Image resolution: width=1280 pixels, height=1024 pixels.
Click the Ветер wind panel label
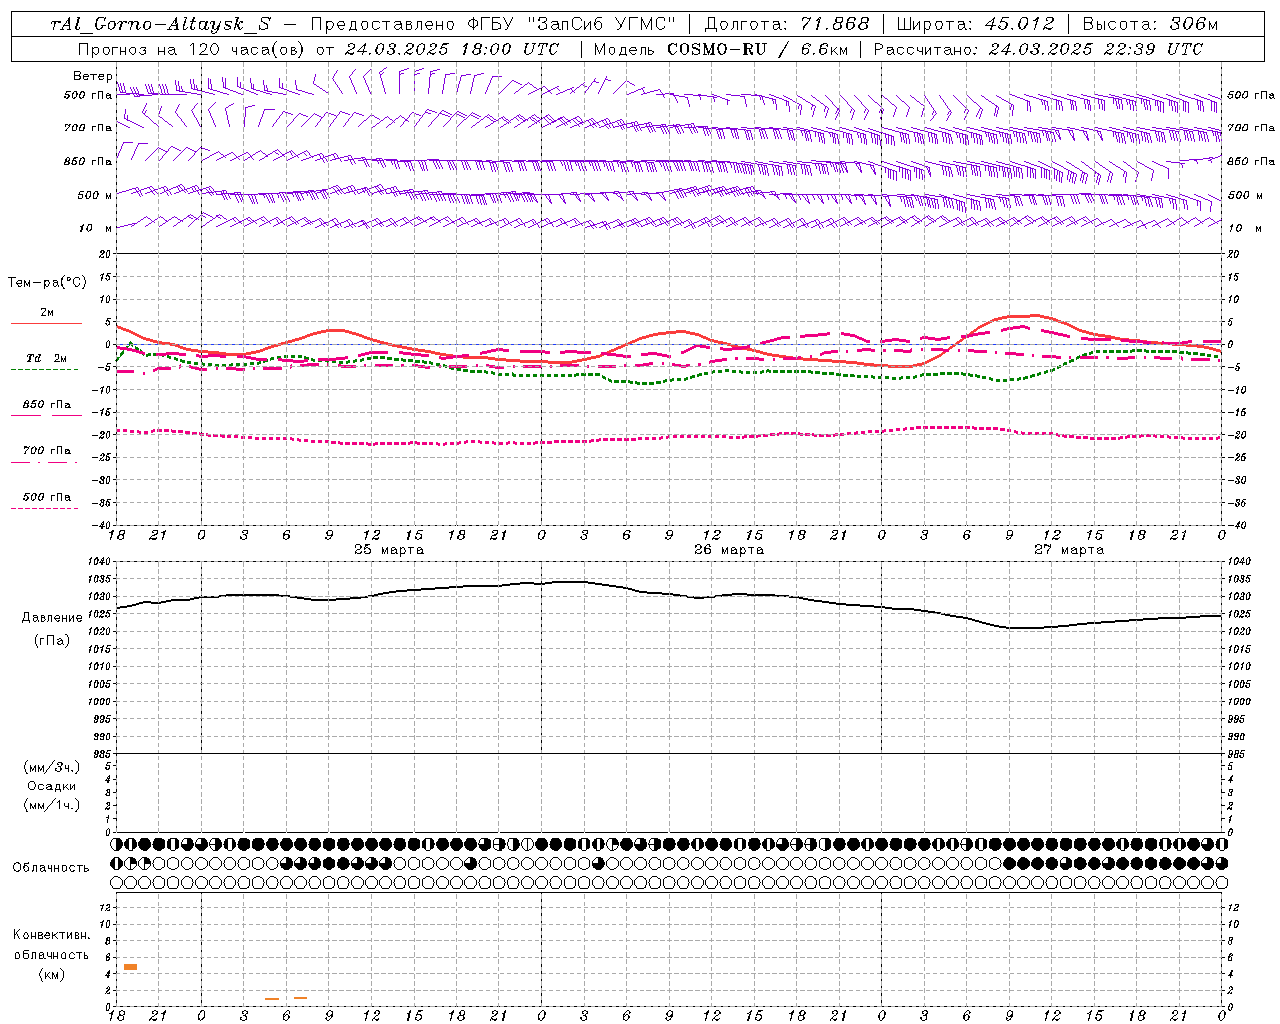[93, 76]
